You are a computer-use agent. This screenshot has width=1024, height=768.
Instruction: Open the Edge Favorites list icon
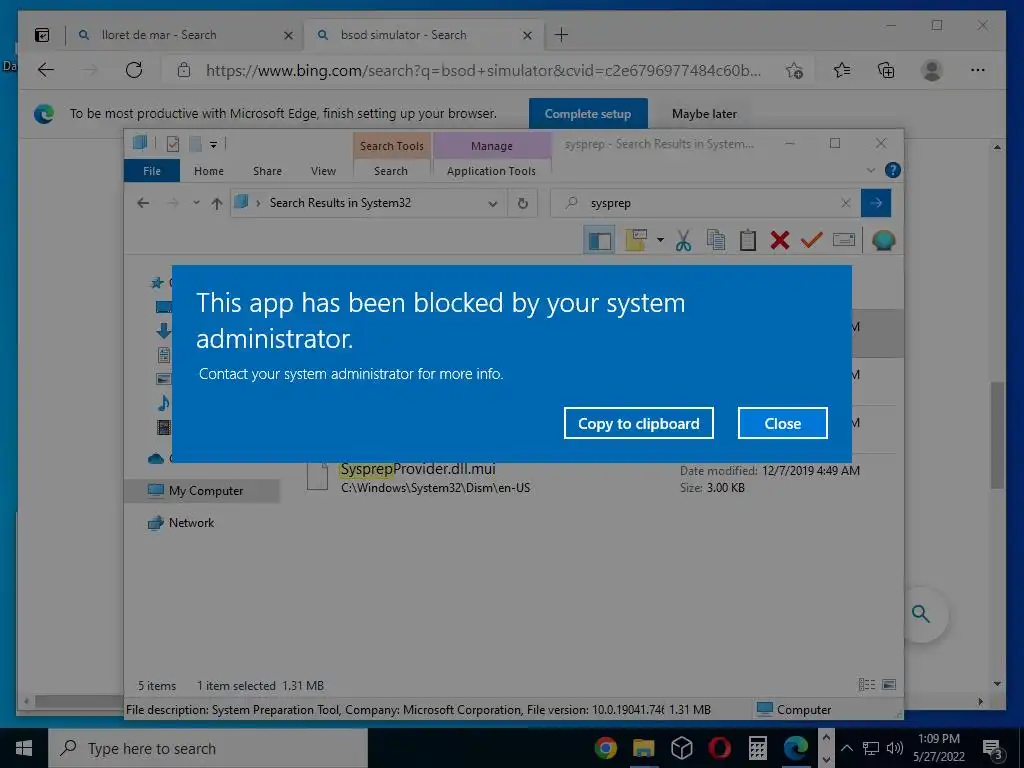pyautogui.click(x=842, y=70)
